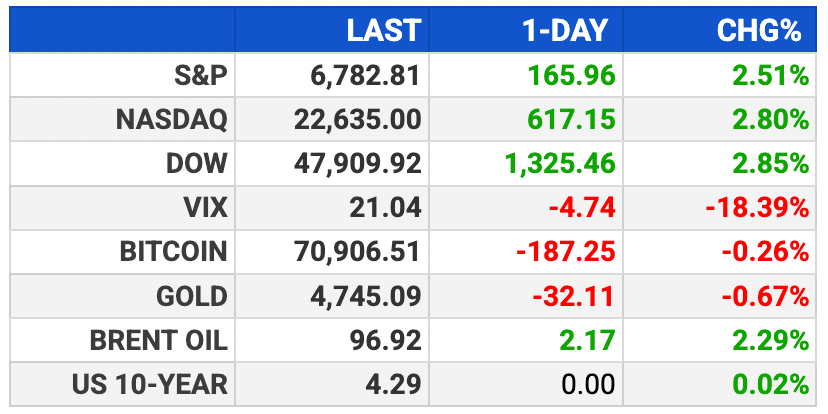Click Brent Oil change percent 2.29%

770,341
